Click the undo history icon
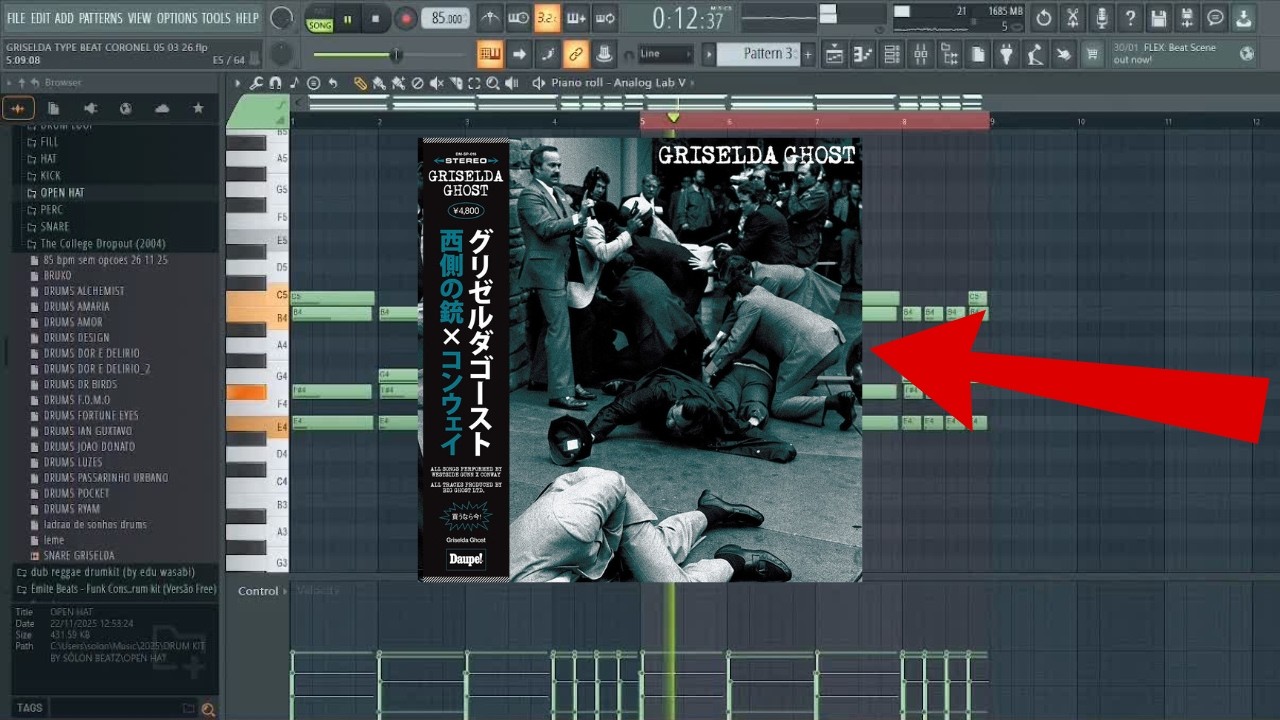The image size is (1280, 720). [x=1044, y=18]
